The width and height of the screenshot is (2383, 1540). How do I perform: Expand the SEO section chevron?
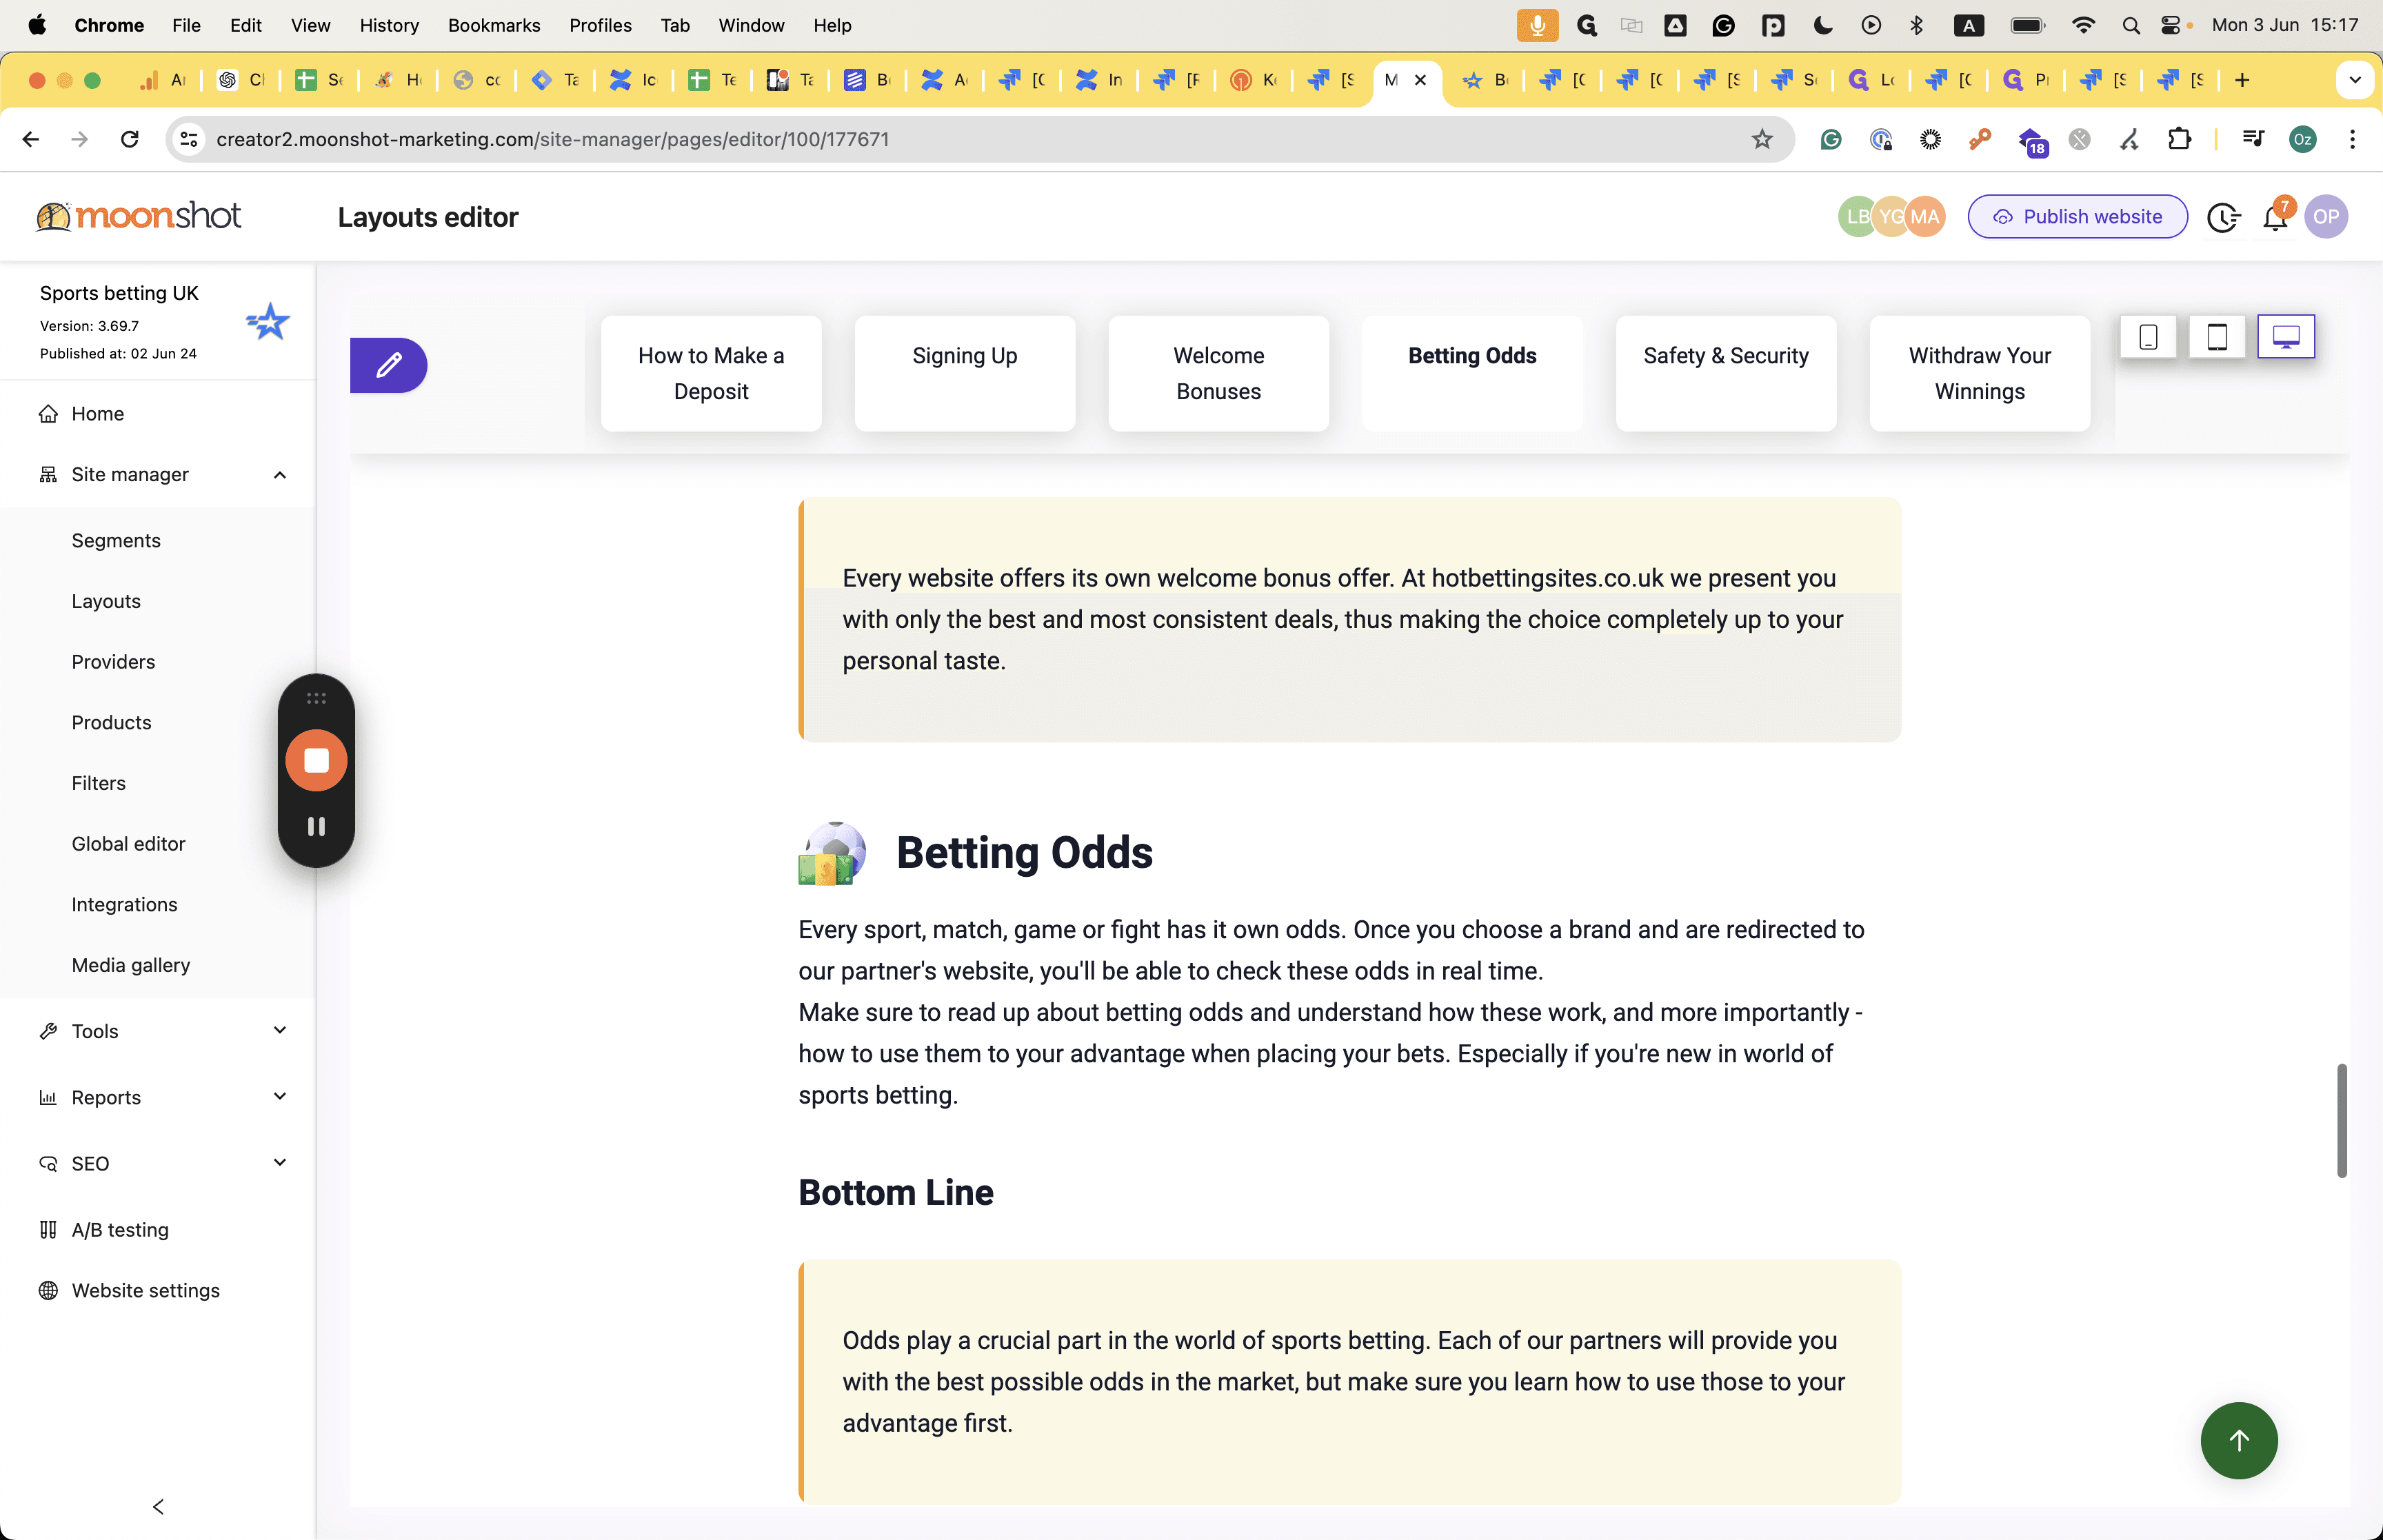(x=280, y=1162)
